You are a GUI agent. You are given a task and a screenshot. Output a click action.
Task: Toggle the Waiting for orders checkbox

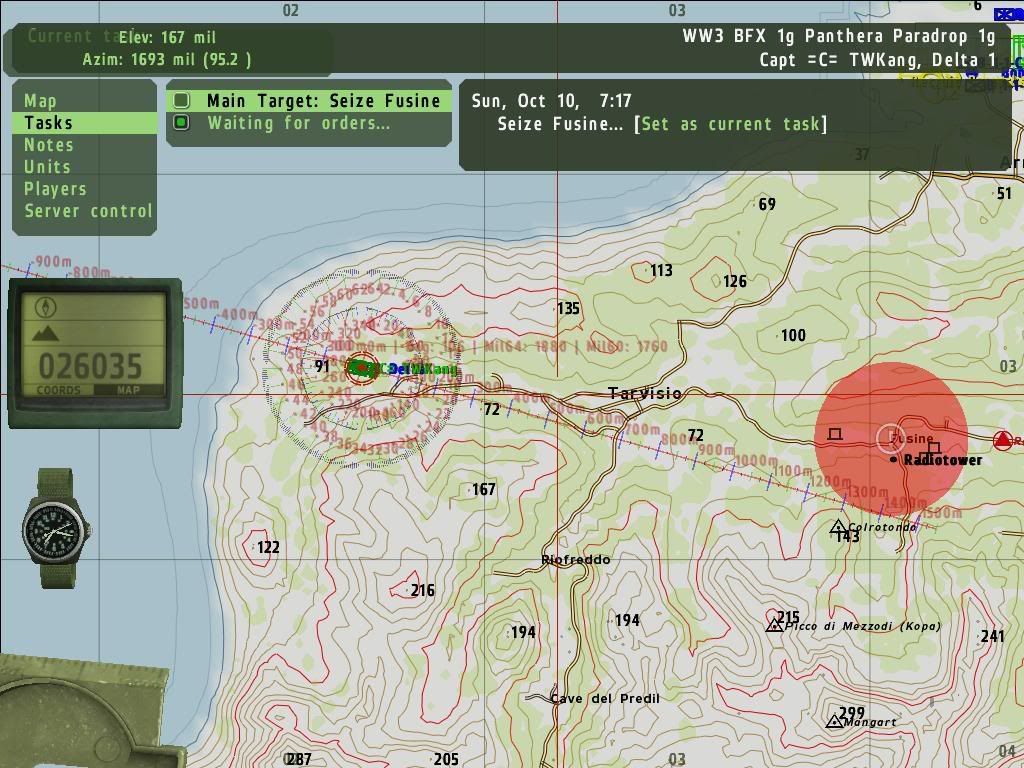point(181,123)
